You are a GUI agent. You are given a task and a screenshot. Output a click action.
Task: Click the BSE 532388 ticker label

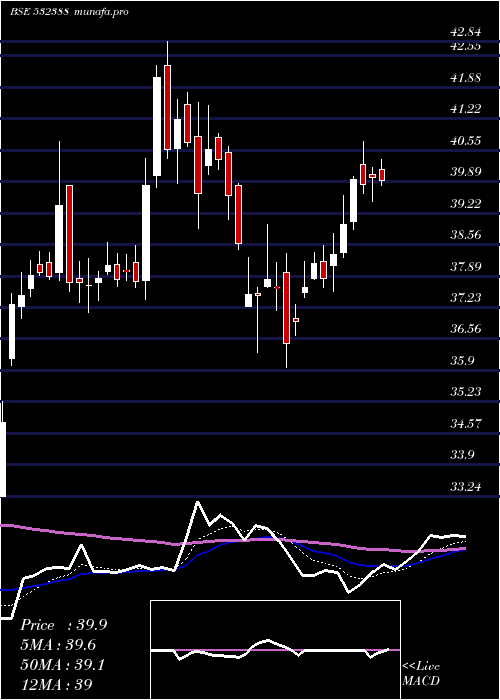tap(39, 12)
